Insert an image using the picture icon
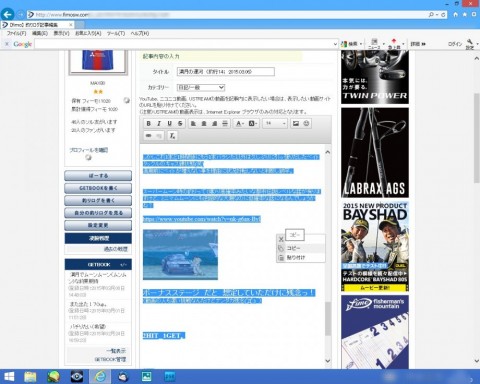 tap(296, 123)
